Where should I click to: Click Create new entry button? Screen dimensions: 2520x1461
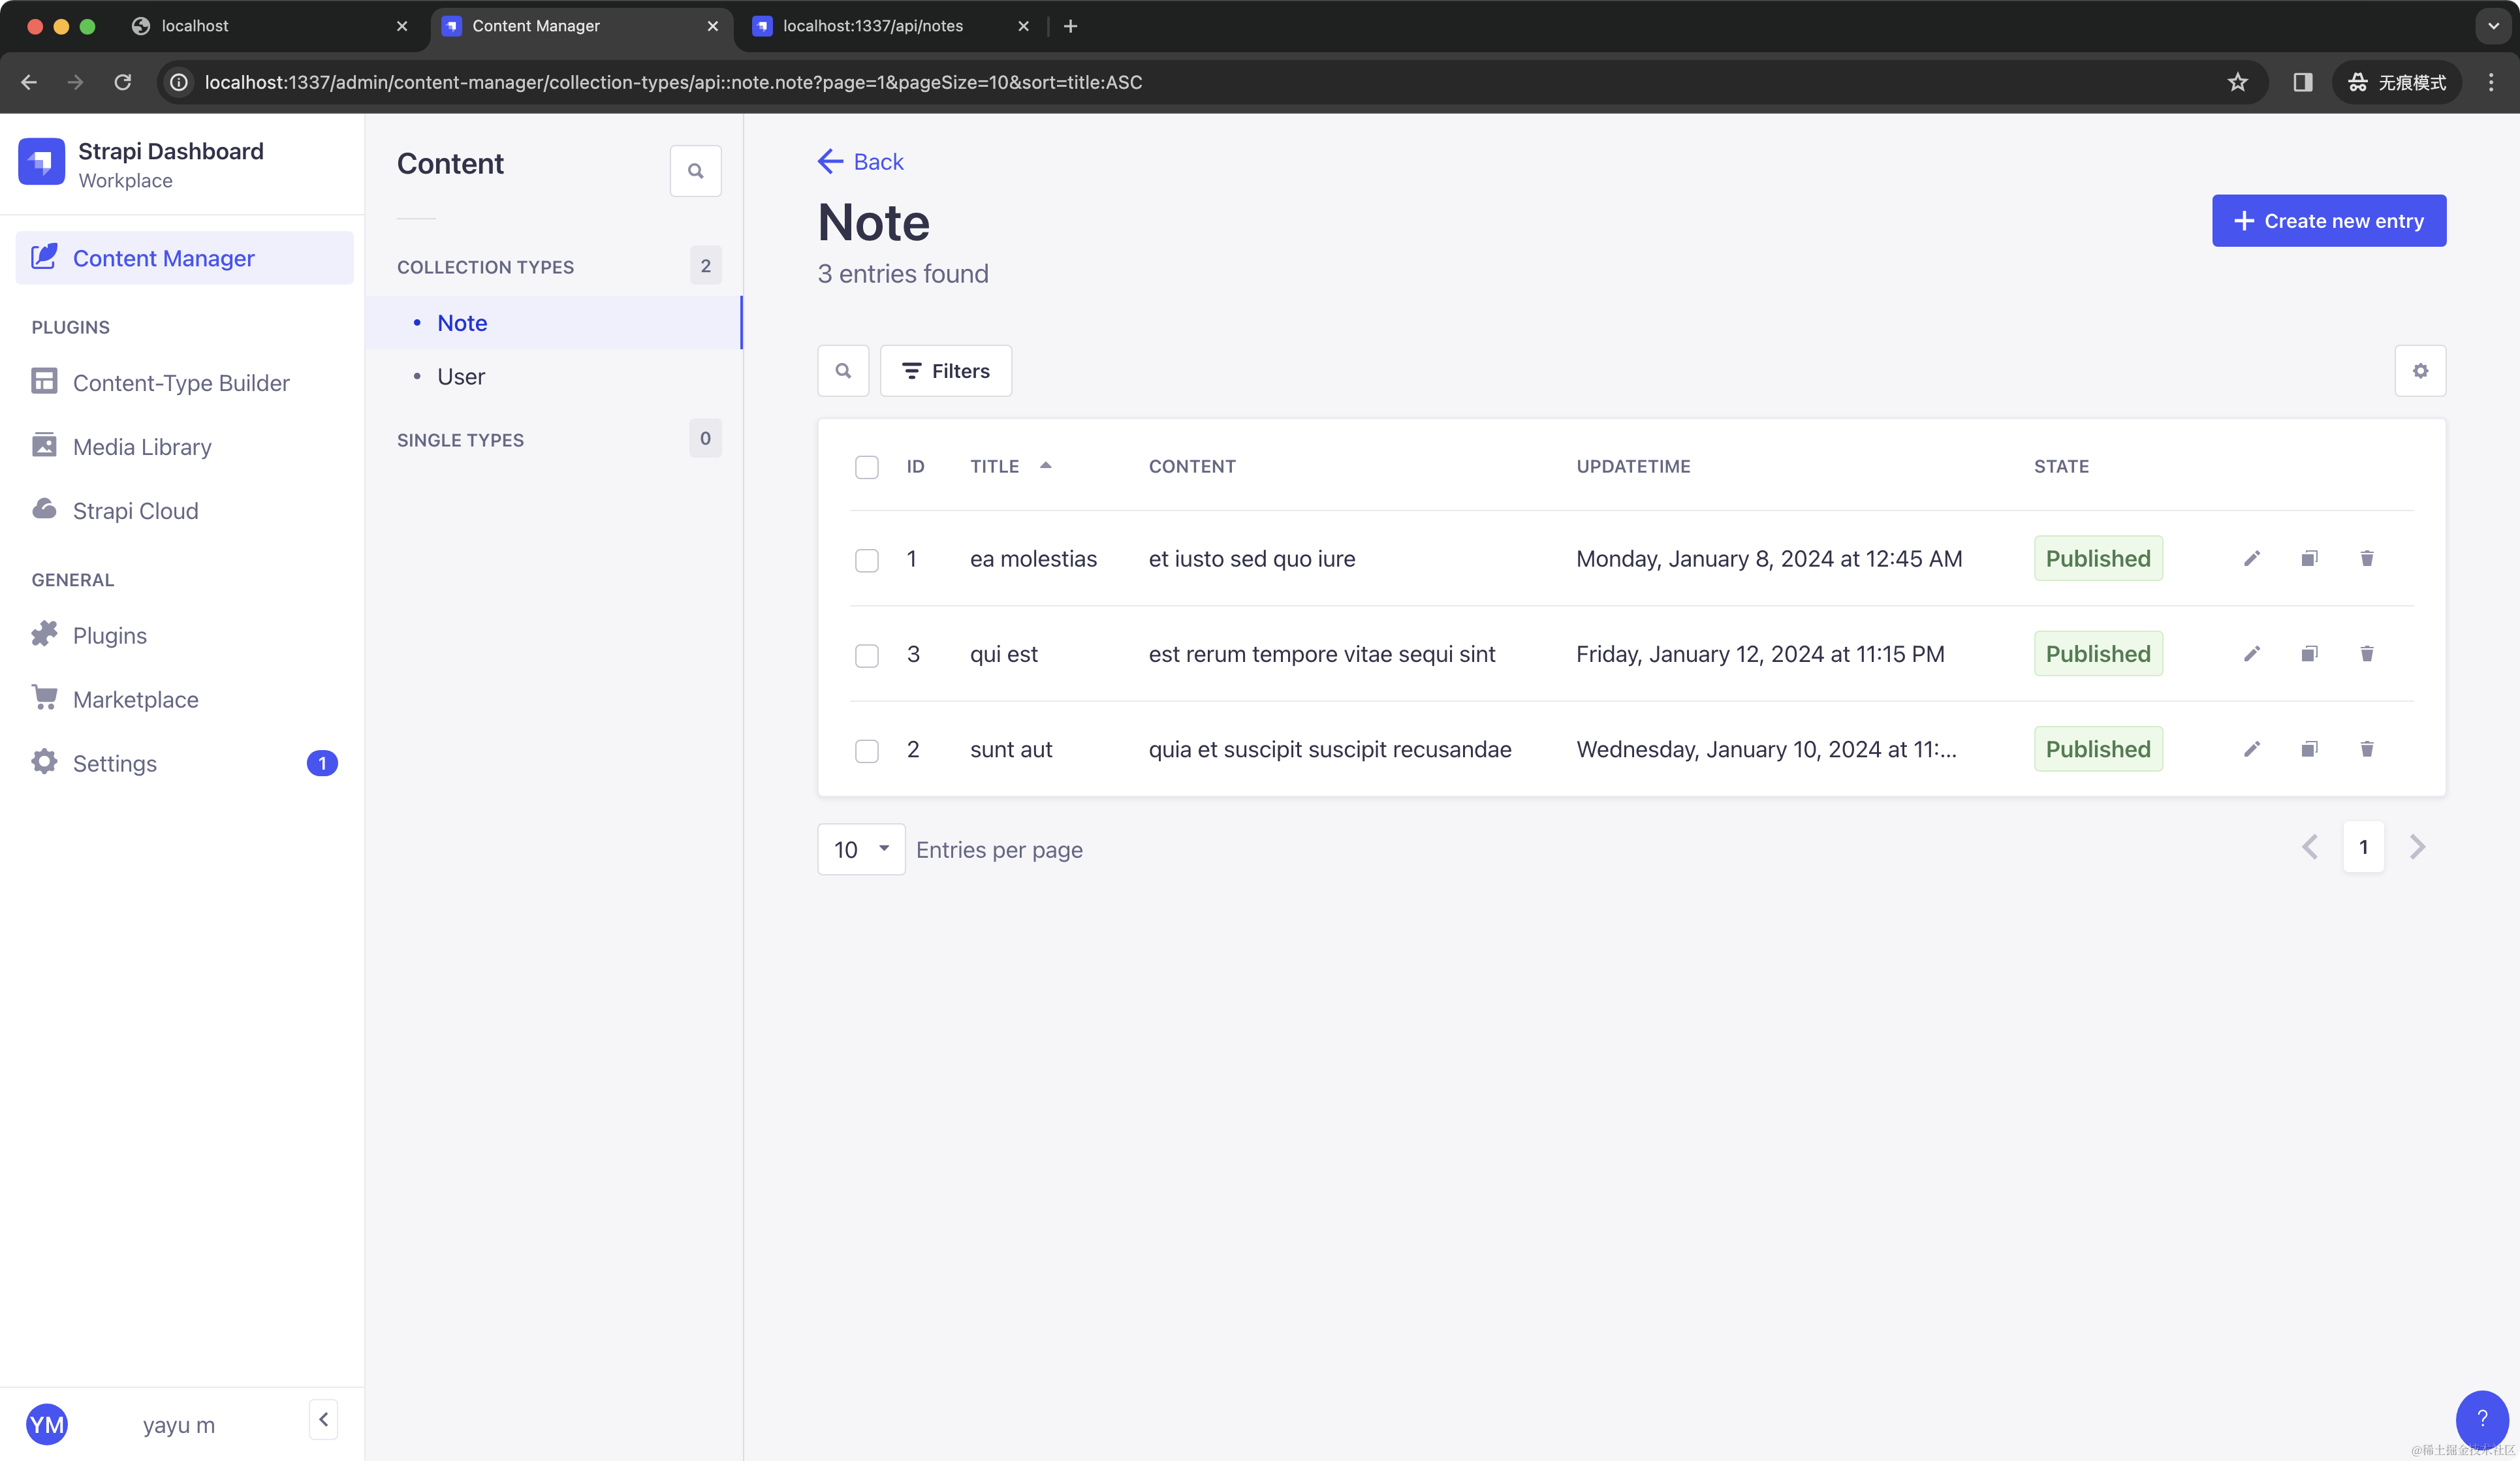2328,221
